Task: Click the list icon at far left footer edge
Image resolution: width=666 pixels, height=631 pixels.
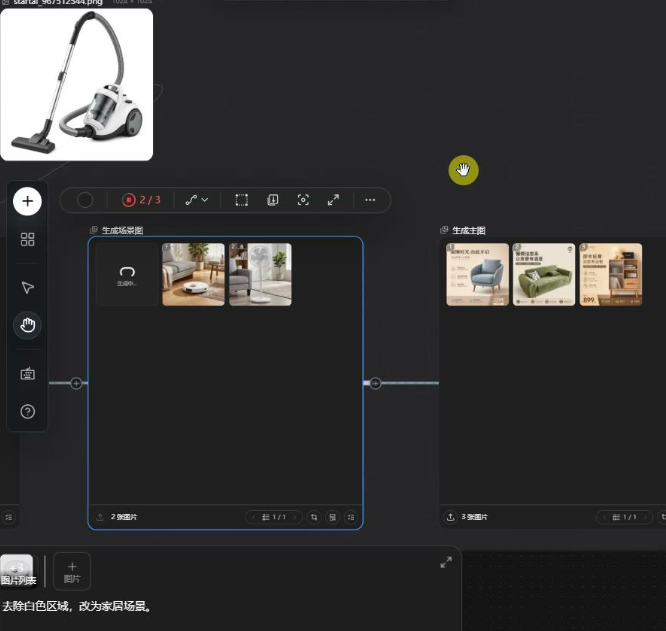Action: (x=8, y=517)
